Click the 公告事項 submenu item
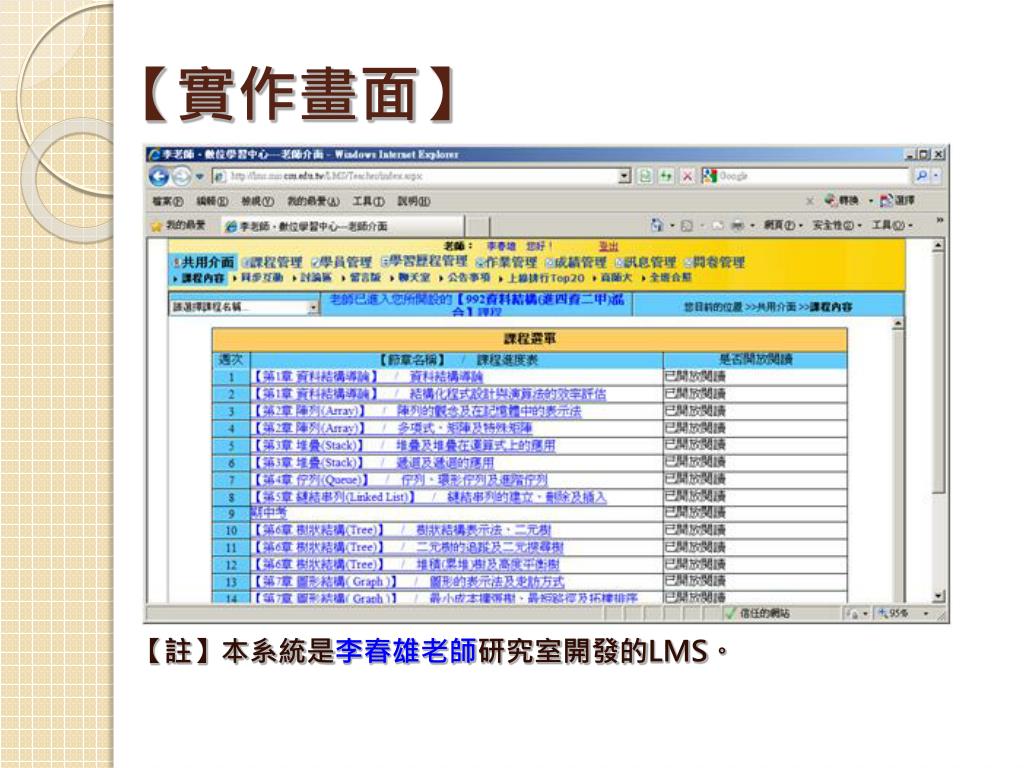Viewport: 1024px width, 768px height. (x=469, y=278)
